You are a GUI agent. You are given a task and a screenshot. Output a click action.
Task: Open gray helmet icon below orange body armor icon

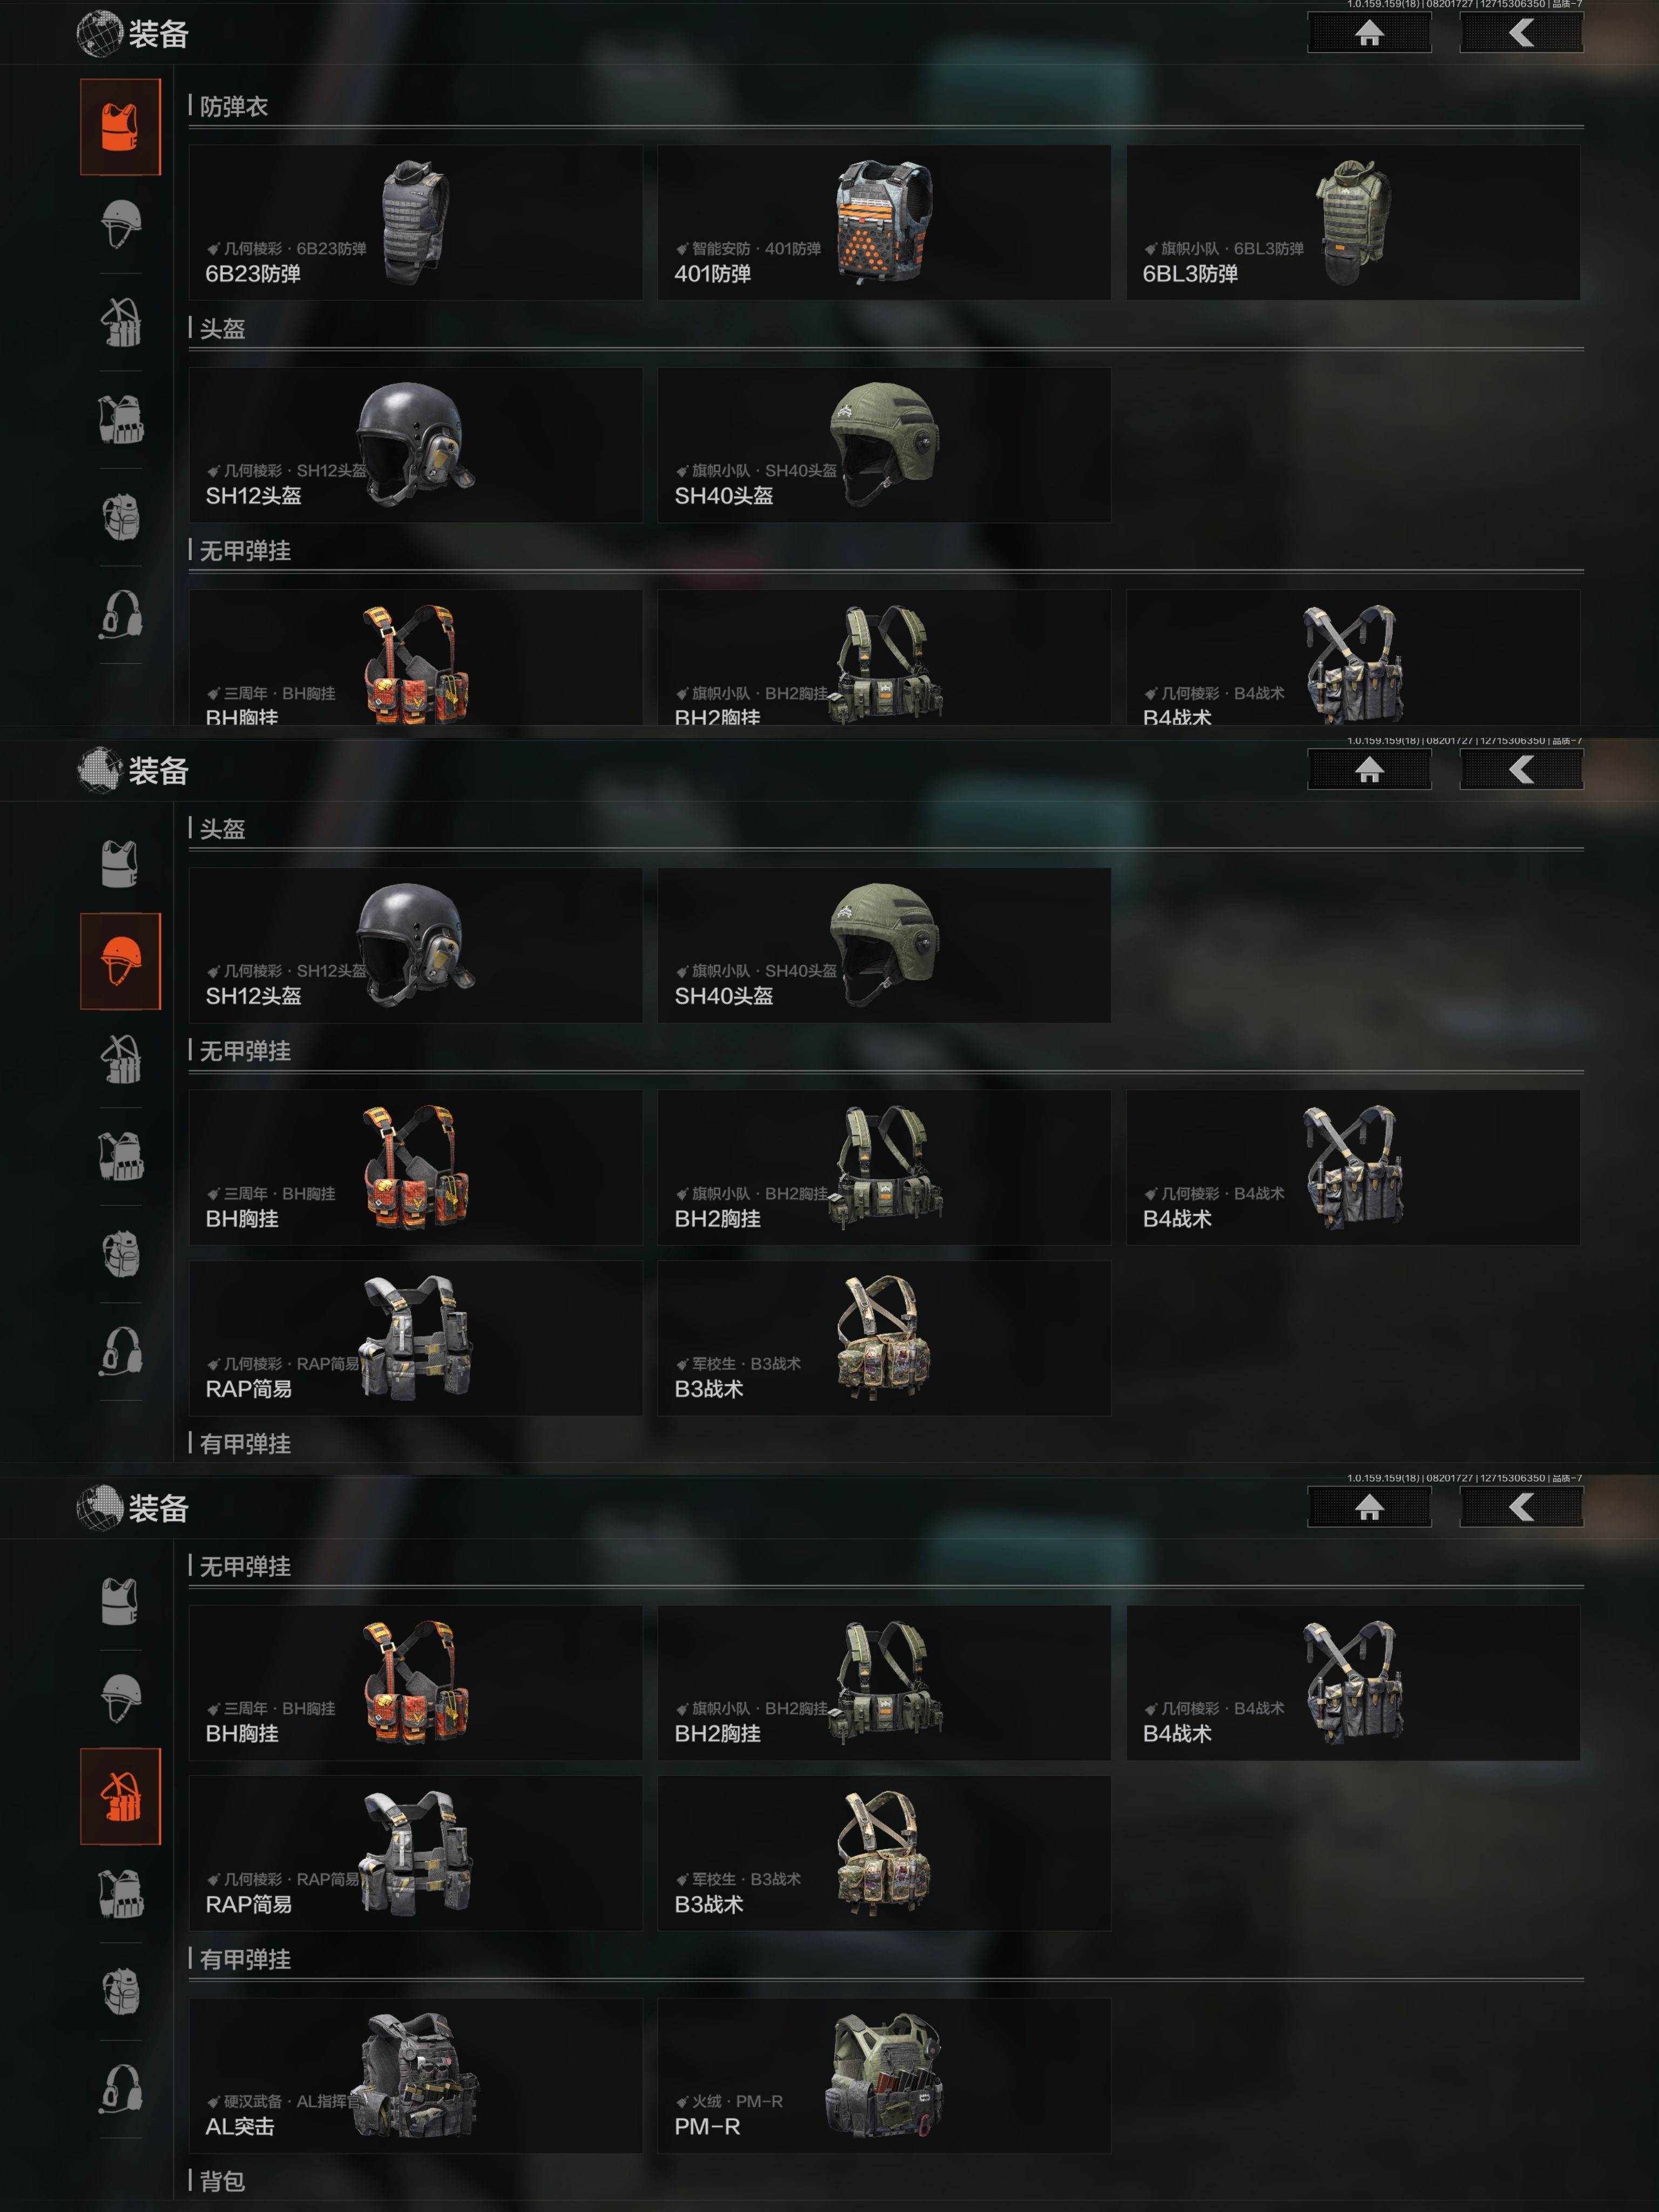pyautogui.click(x=121, y=224)
